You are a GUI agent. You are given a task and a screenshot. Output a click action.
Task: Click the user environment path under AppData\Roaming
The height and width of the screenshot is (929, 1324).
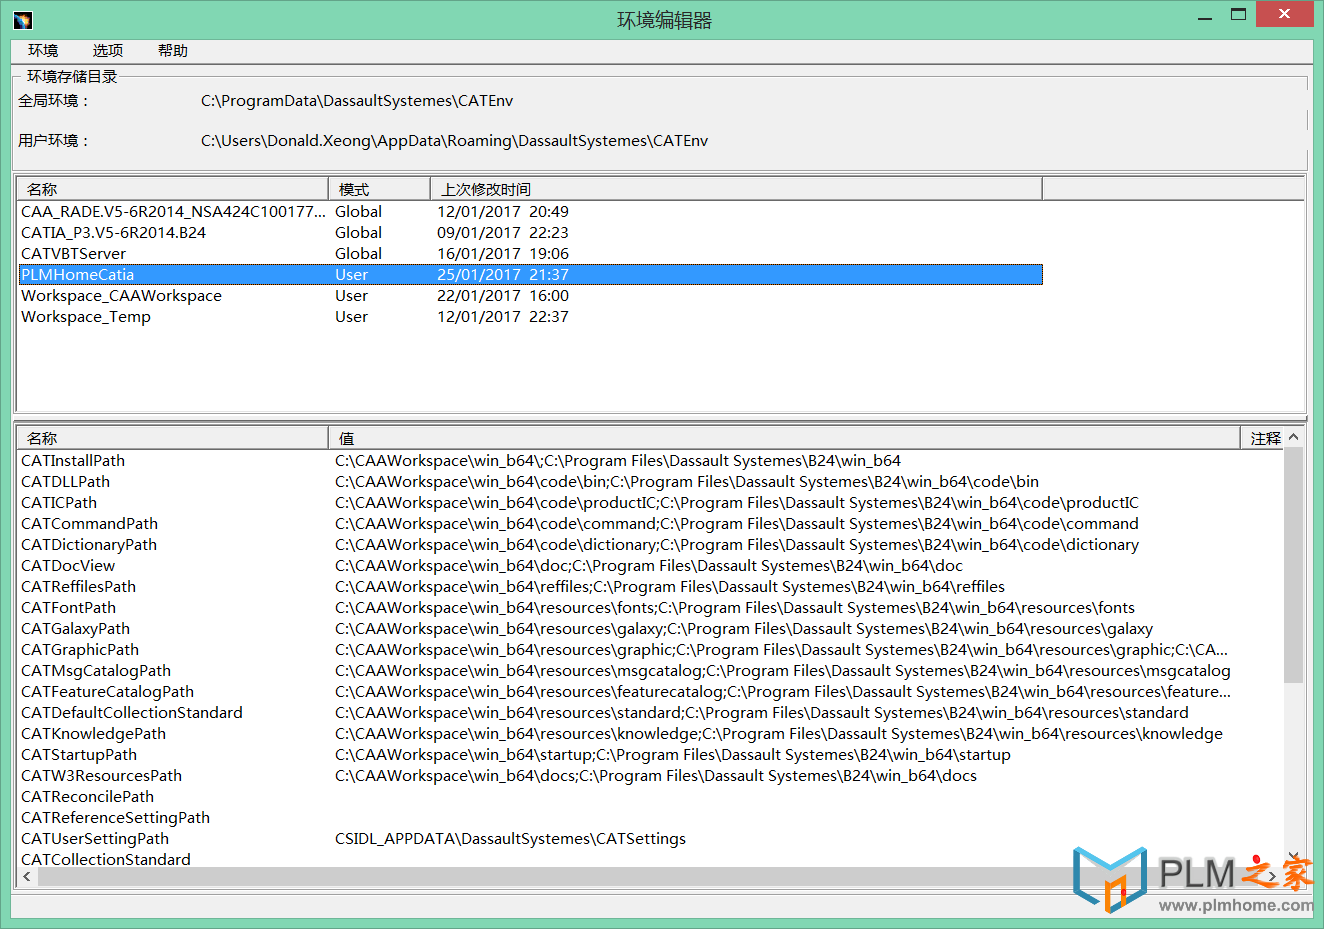(x=454, y=141)
